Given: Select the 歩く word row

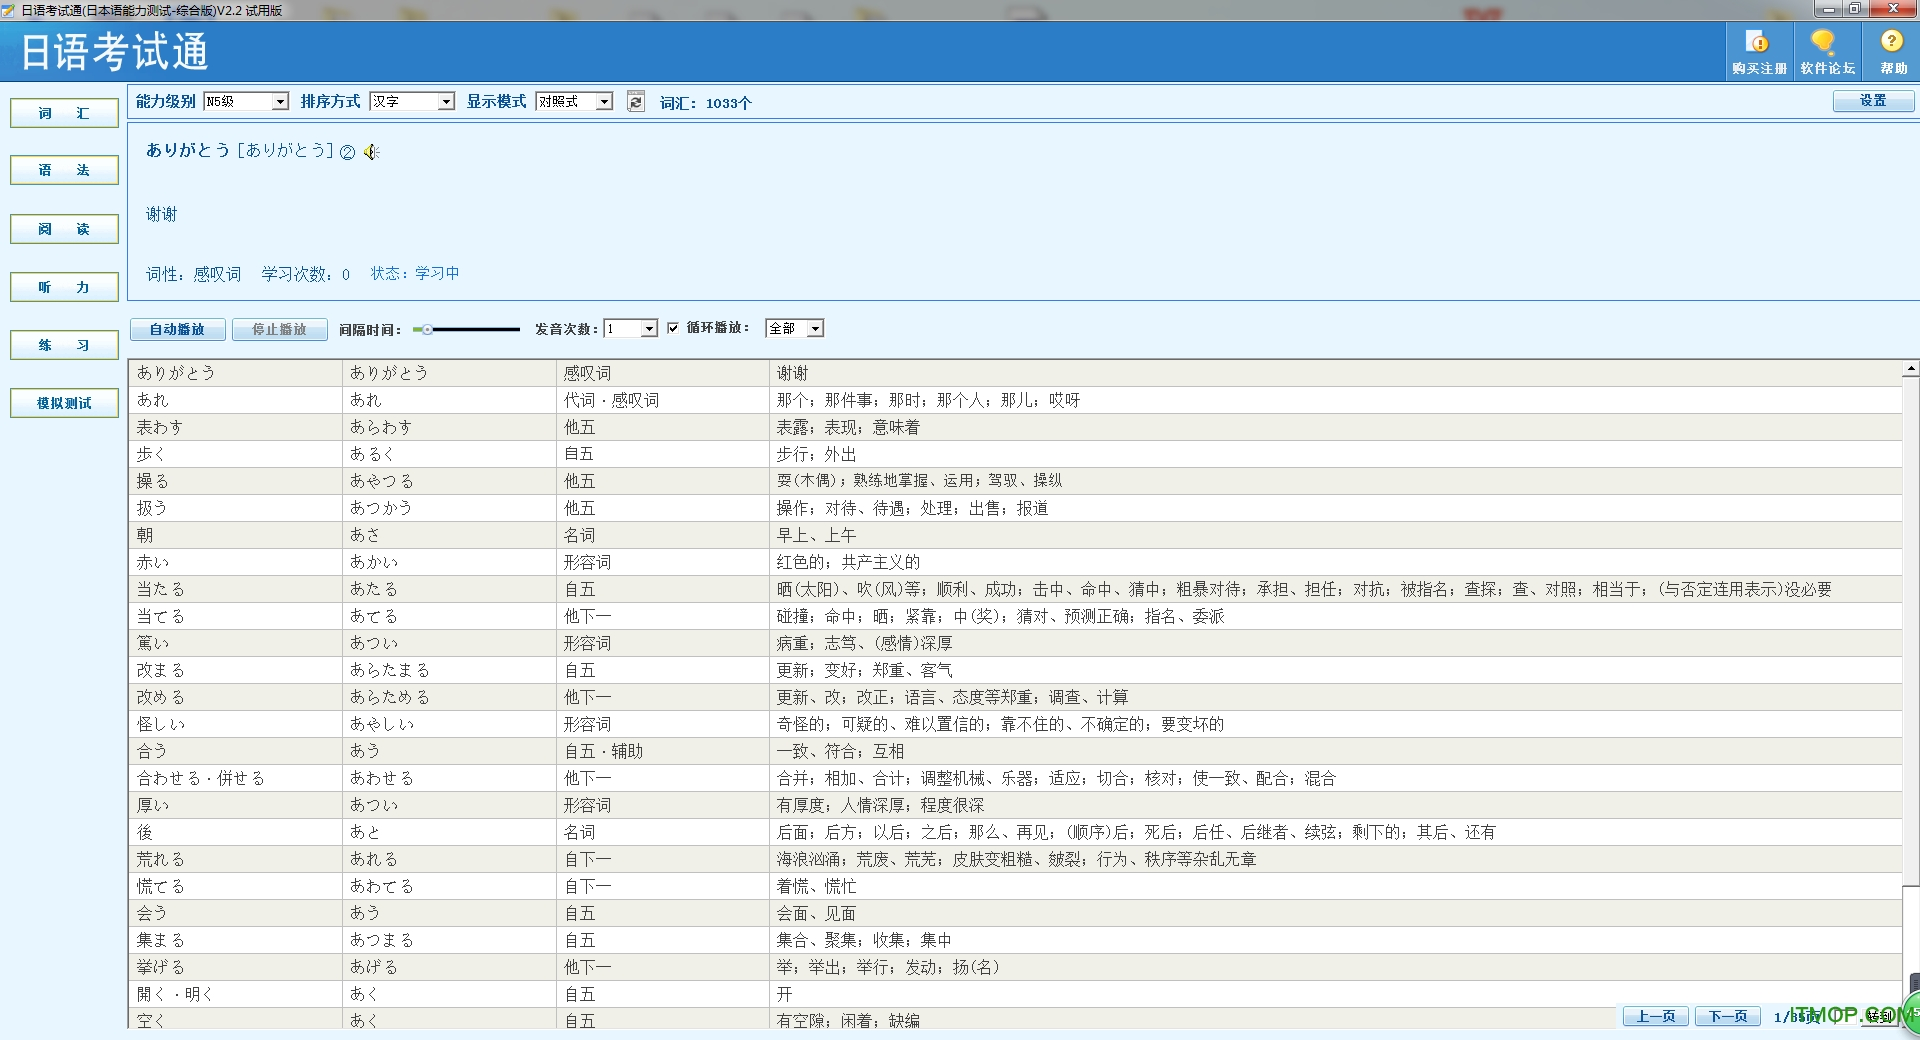Looking at the screenshot, I should [1015, 454].
